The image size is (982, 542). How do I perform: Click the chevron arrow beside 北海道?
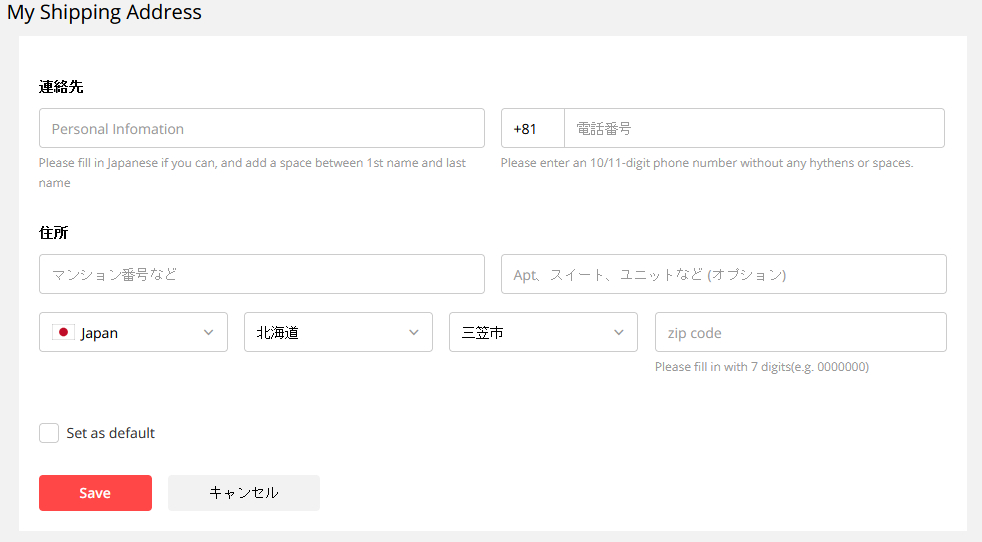pos(413,333)
